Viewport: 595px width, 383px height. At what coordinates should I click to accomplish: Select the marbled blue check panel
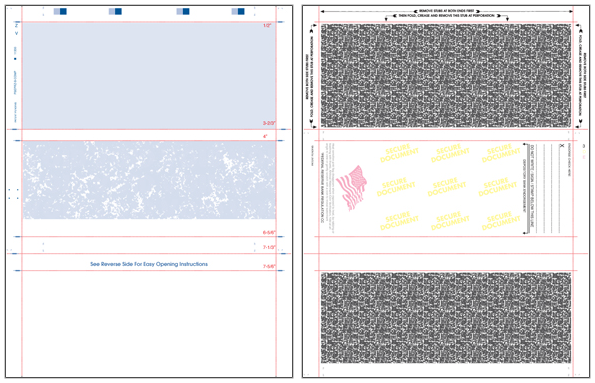149,180
